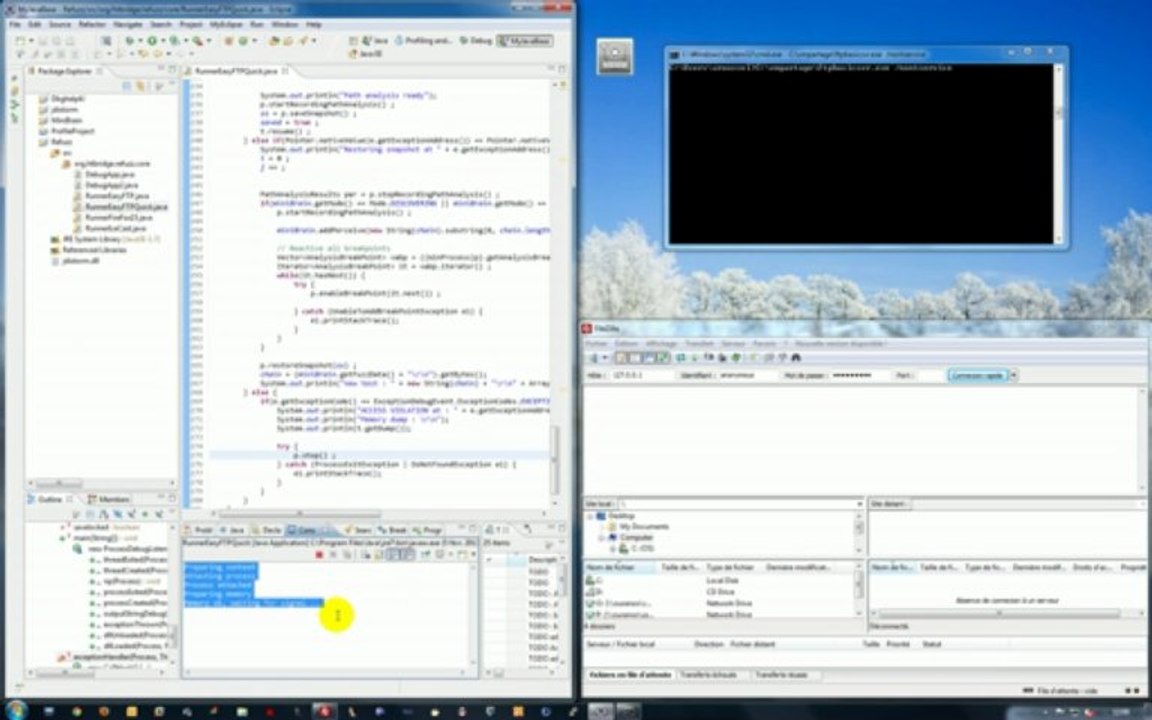Select the RunnerEasyFTPQuick.java editor tab
The width and height of the screenshot is (1152, 720).
pyautogui.click(x=235, y=71)
